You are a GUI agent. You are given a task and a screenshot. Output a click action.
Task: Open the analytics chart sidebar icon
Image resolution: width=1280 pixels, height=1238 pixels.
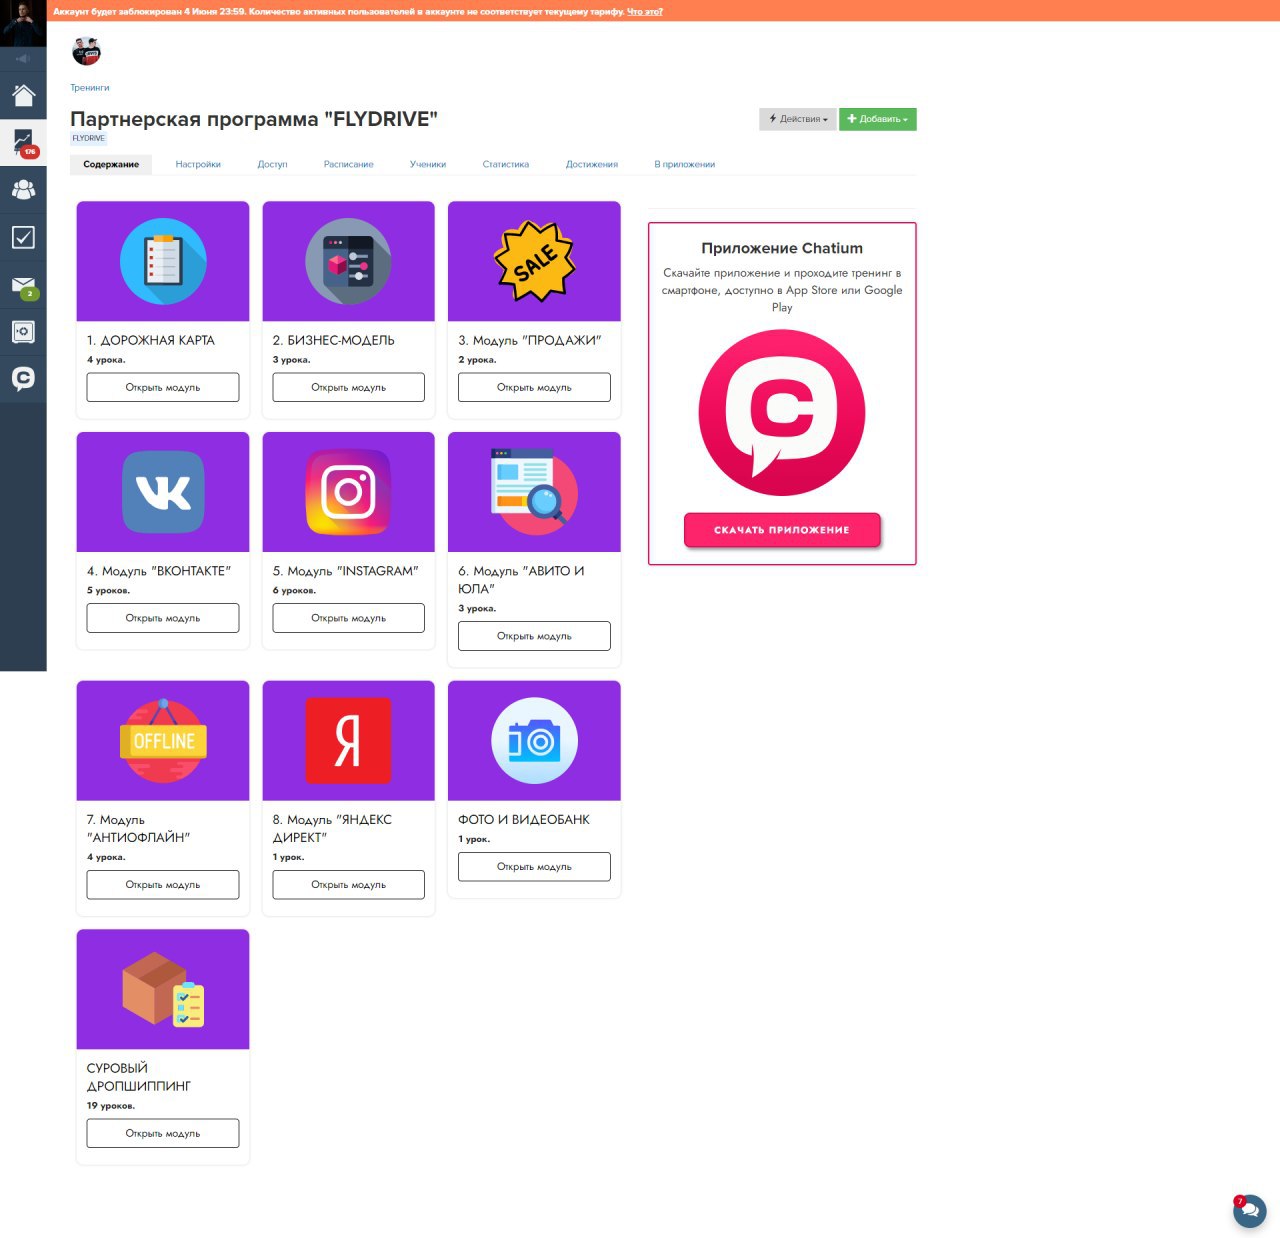coord(23,143)
